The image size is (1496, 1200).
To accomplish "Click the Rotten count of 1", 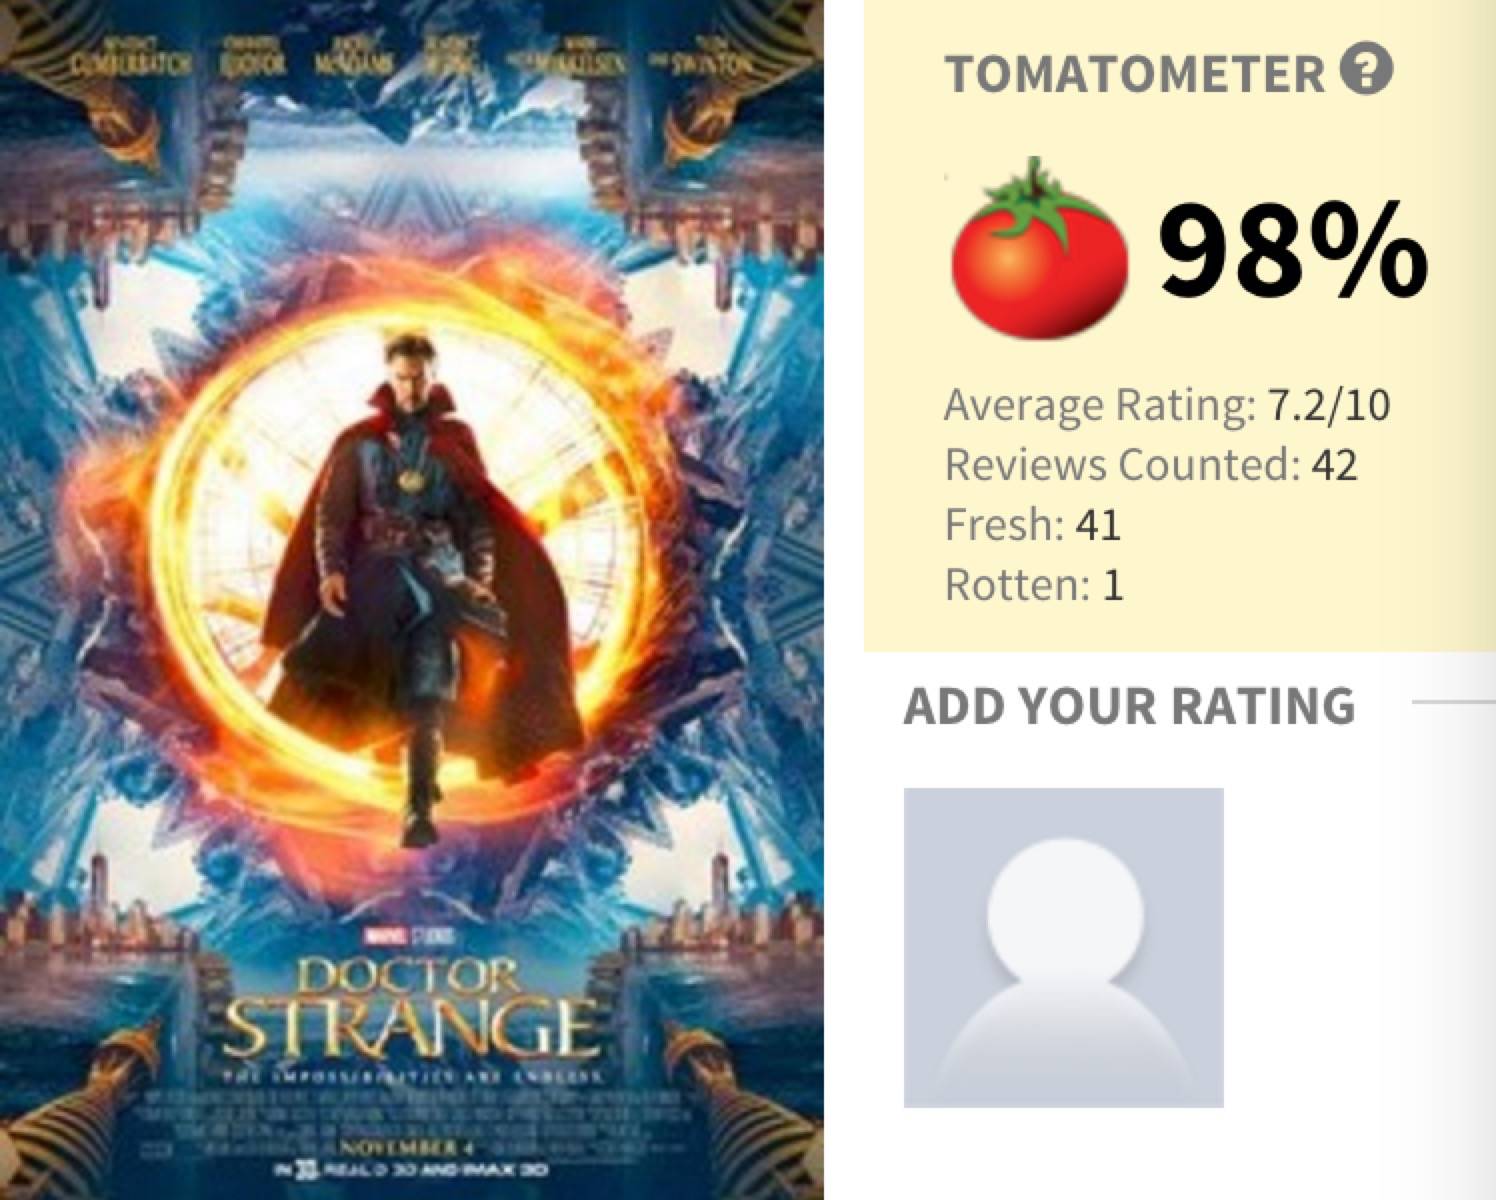I will pos(1113,584).
